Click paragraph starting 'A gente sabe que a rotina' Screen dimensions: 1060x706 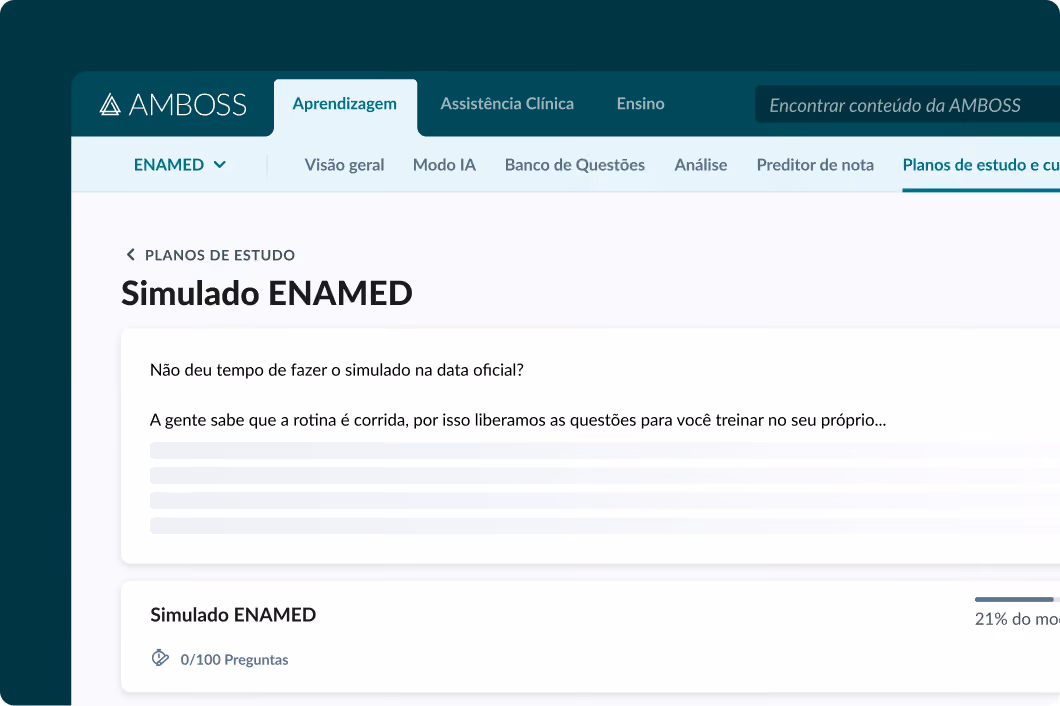518,420
